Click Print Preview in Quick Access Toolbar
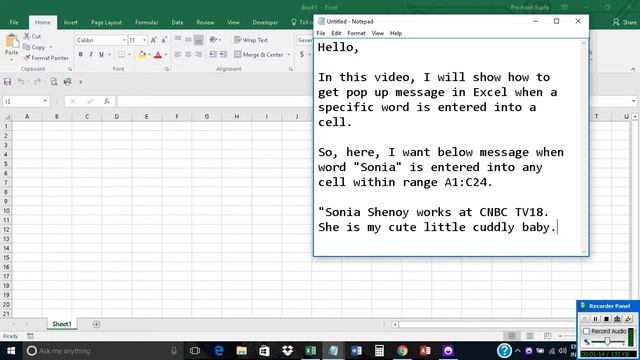The height and width of the screenshot is (360, 640). (53, 82)
